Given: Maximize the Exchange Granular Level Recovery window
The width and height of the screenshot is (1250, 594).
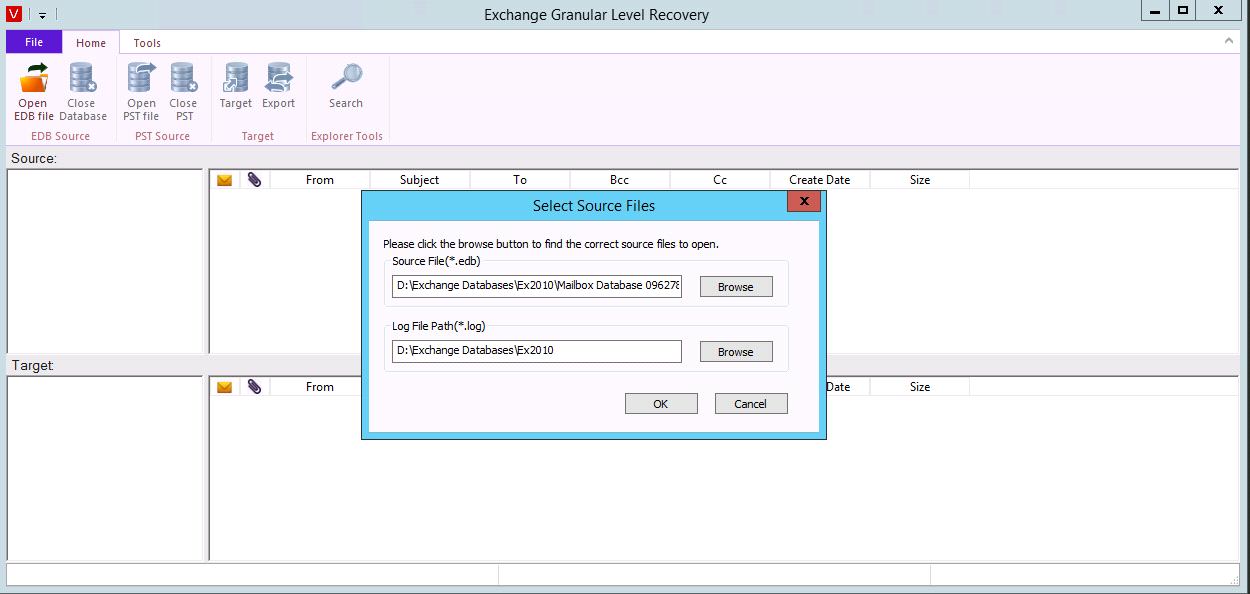Looking at the screenshot, I should pyautogui.click(x=1182, y=11).
